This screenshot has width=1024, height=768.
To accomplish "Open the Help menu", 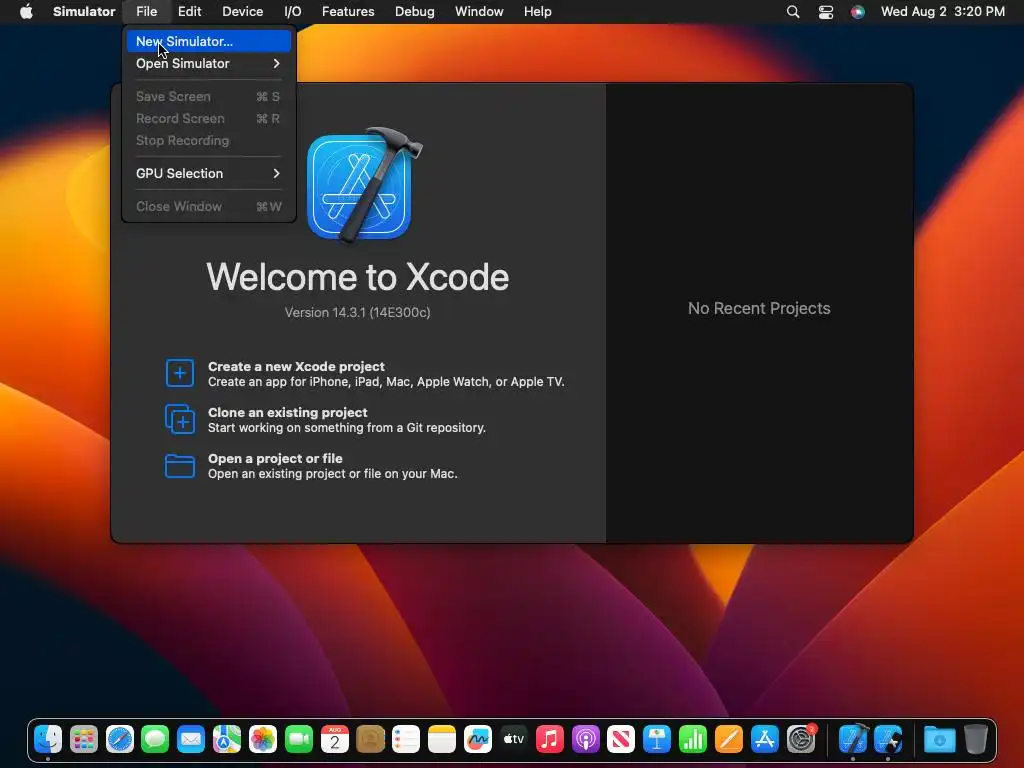I will (537, 12).
